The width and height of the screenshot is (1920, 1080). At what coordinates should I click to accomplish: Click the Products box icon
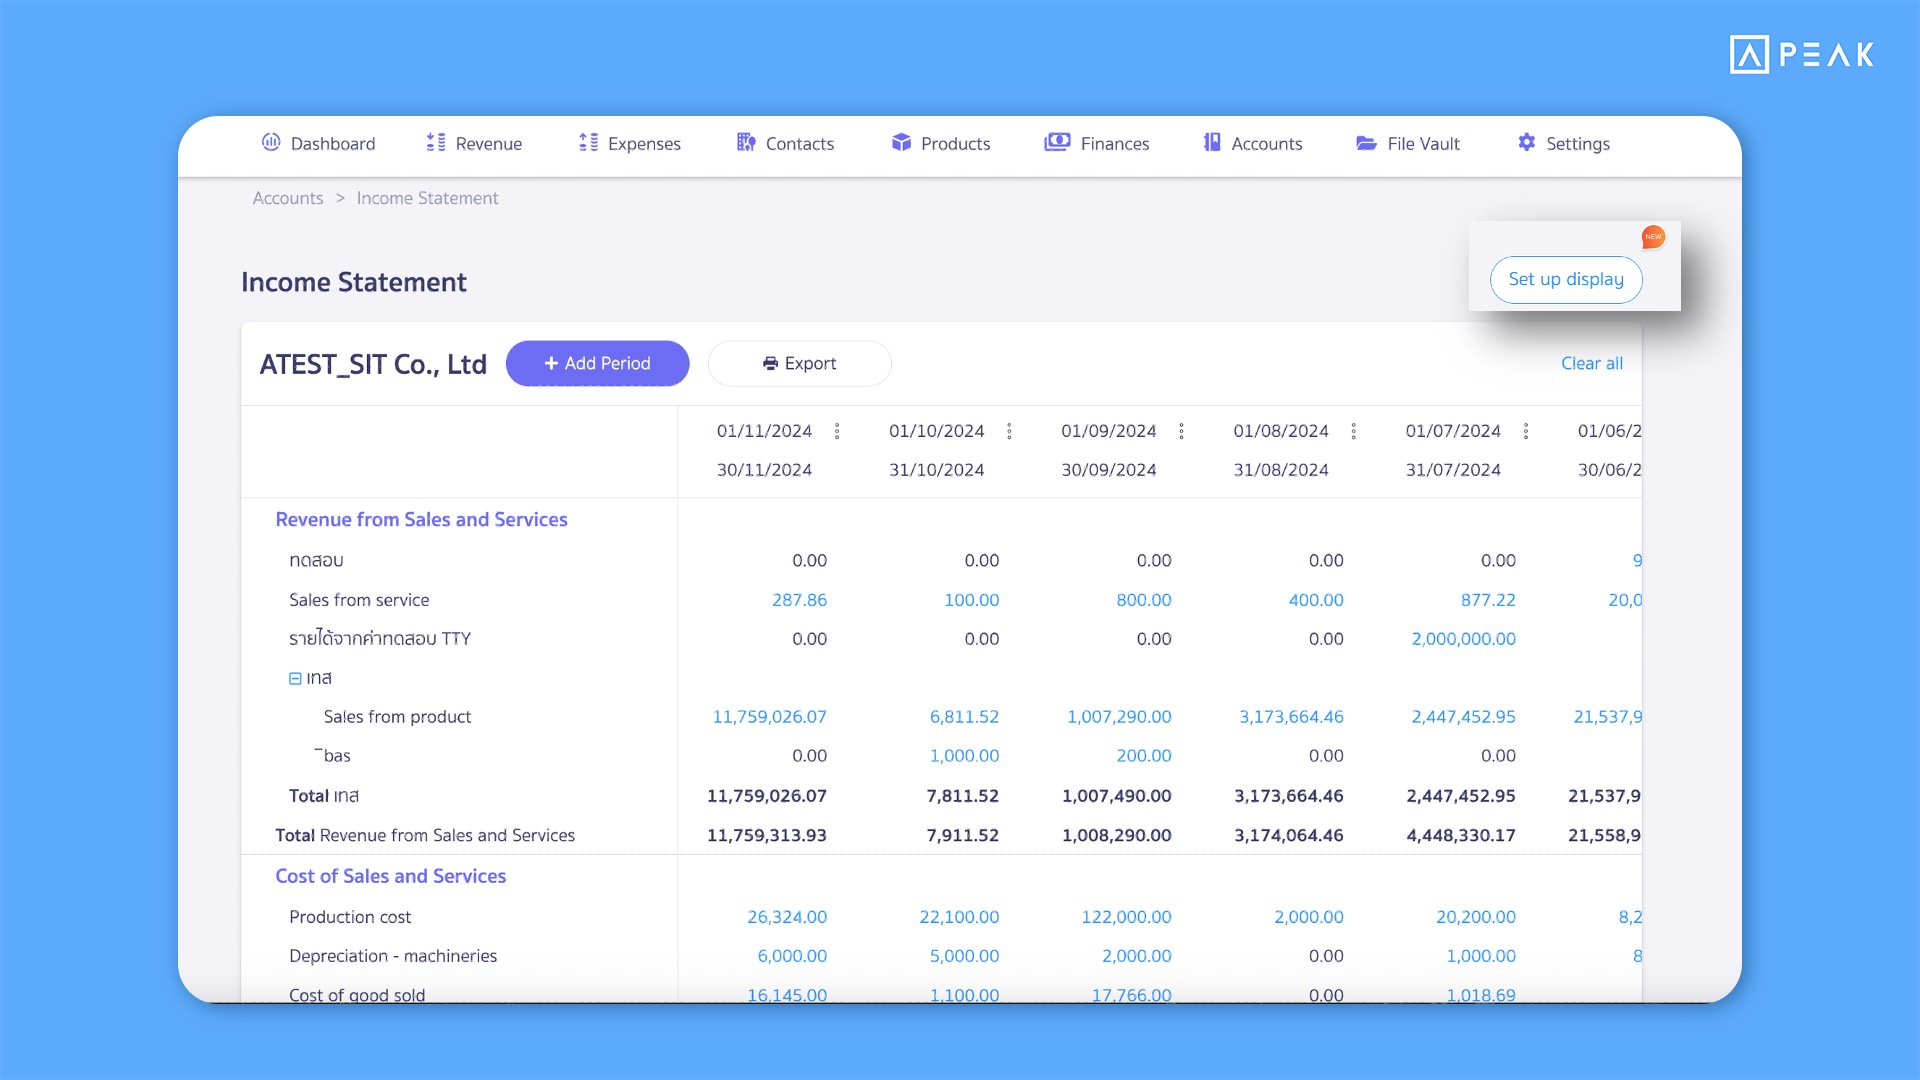[901, 142]
